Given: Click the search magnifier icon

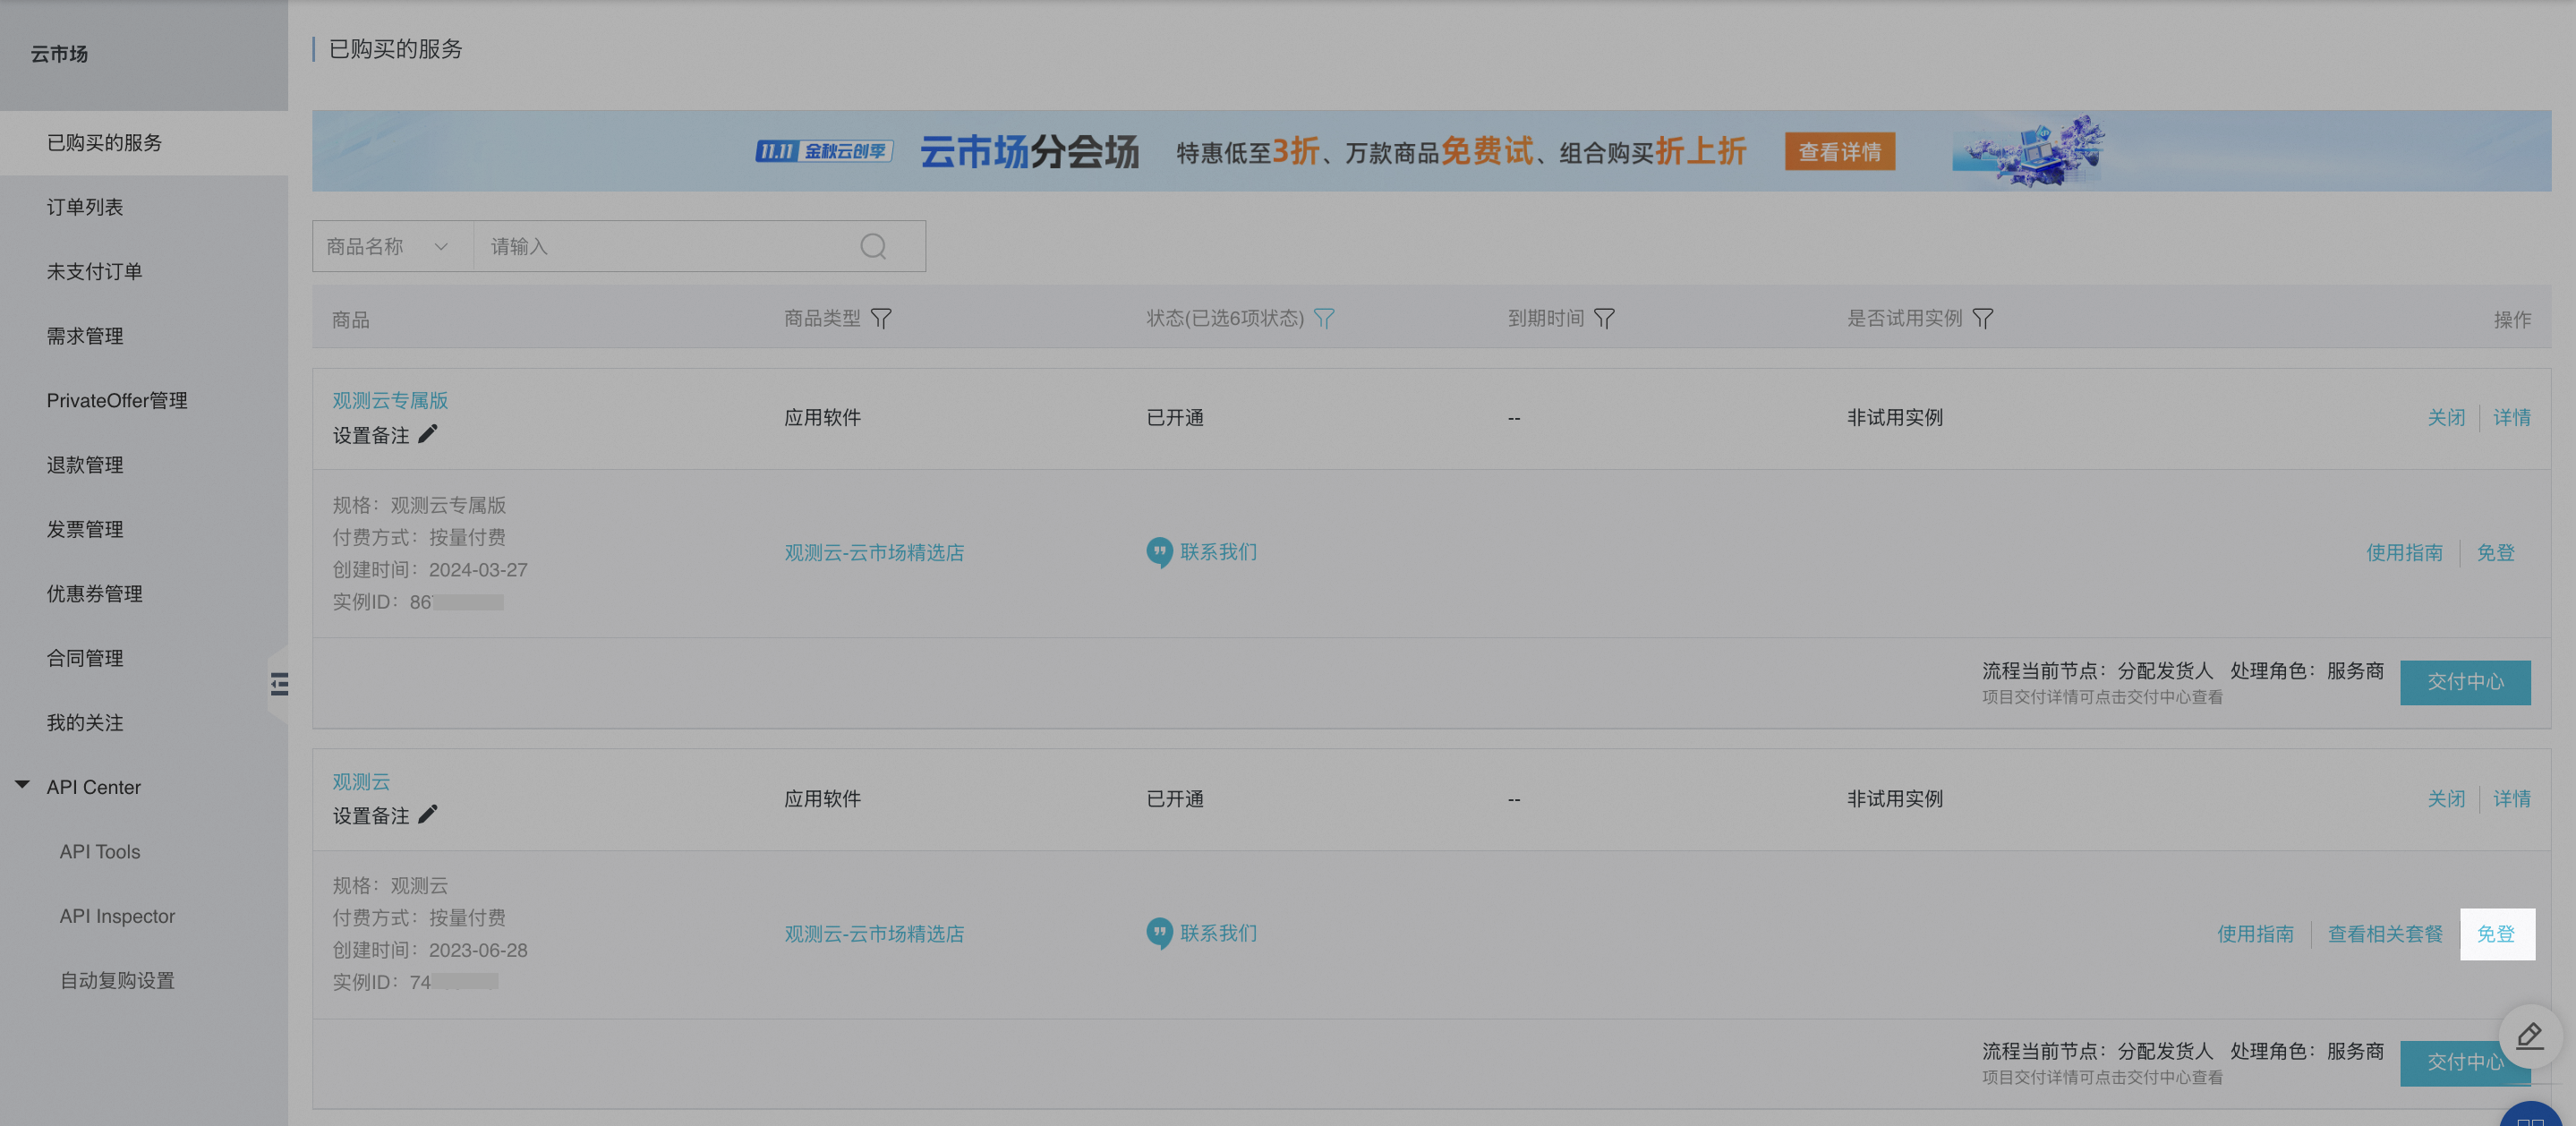Looking at the screenshot, I should (873, 246).
